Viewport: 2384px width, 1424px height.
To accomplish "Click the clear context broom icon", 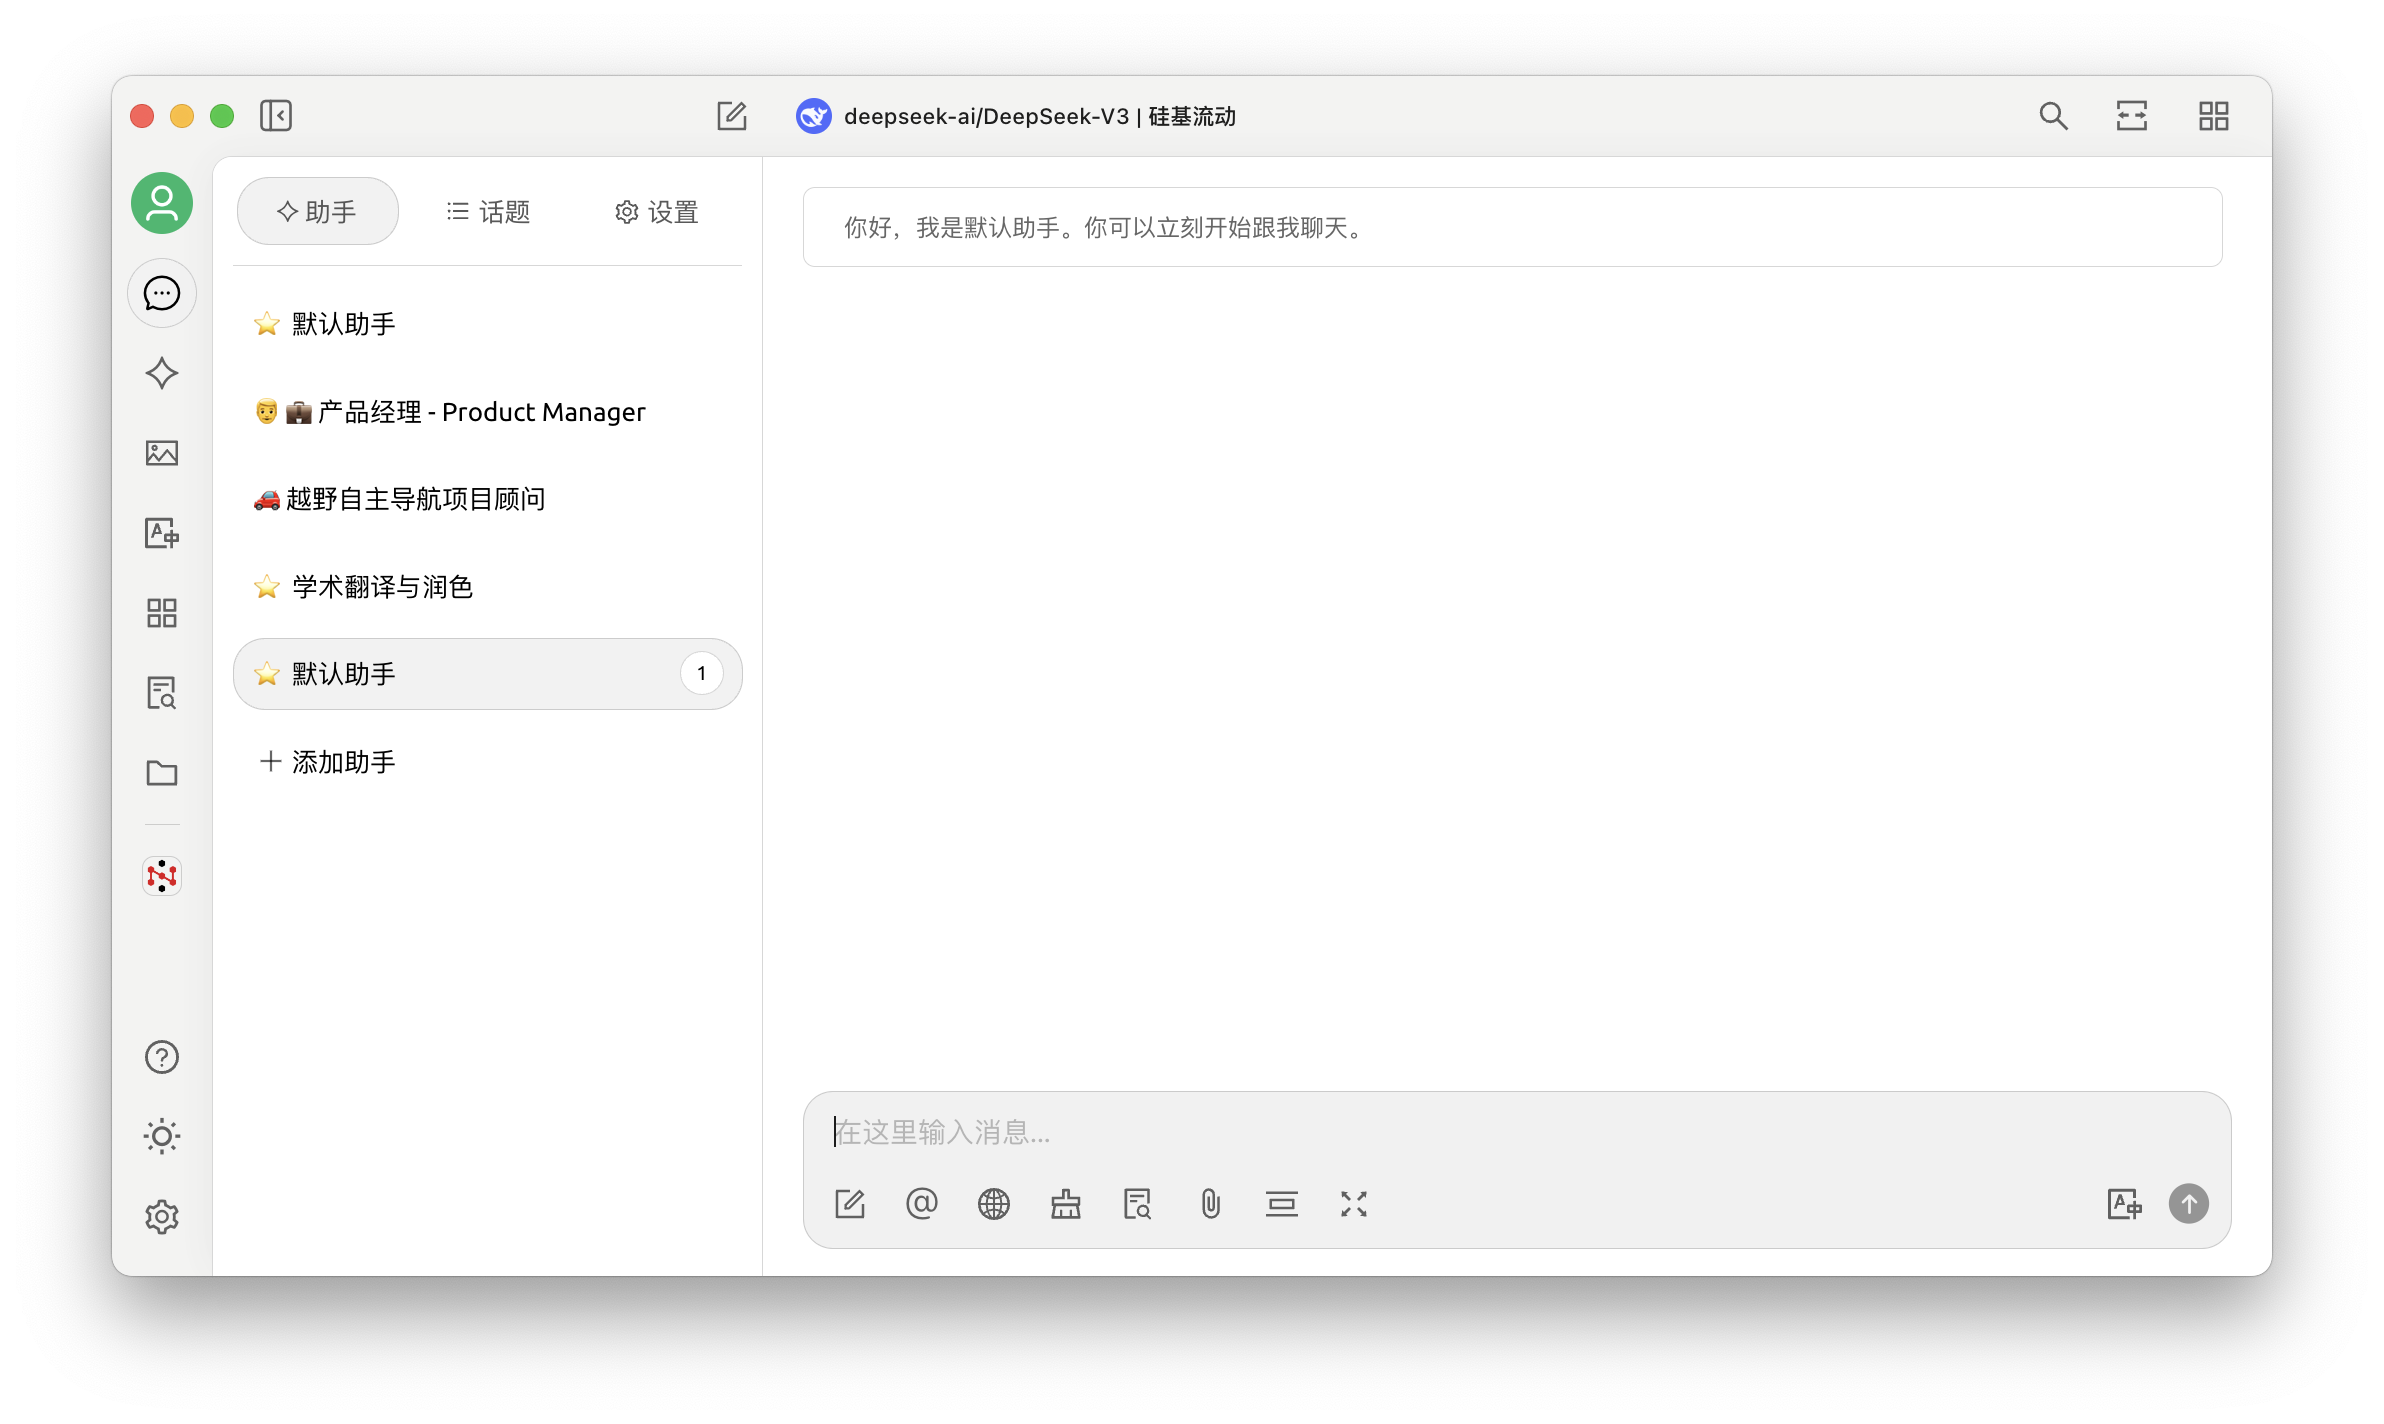I will [x=1065, y=1204].
